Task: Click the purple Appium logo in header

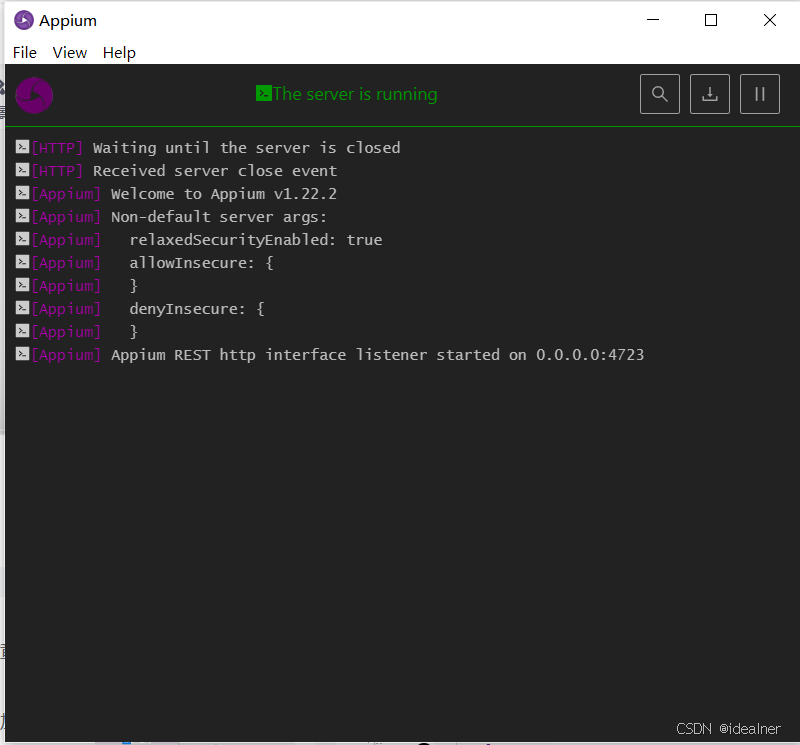Action: [34, 95]
